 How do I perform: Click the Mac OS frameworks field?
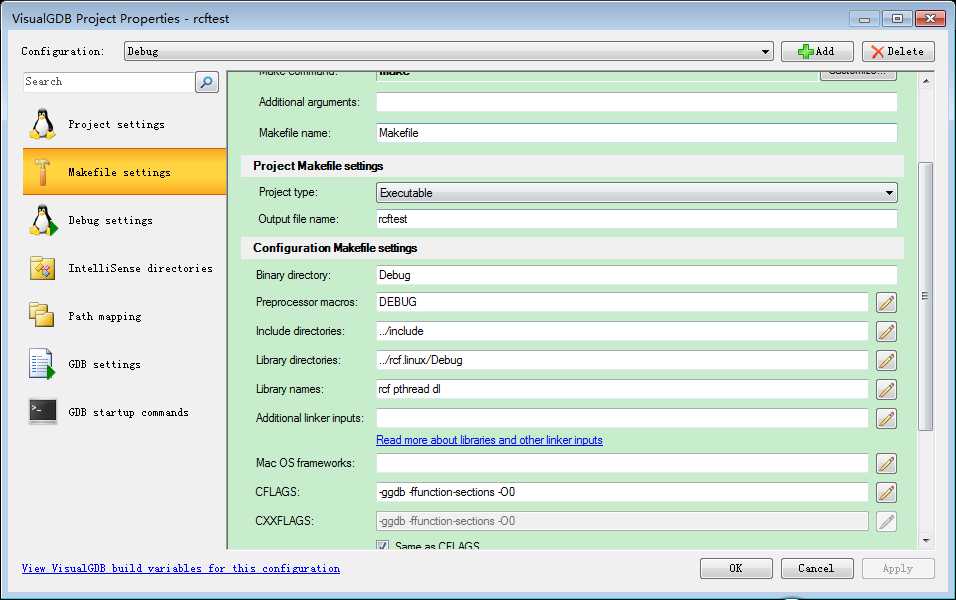coord(622,463)
